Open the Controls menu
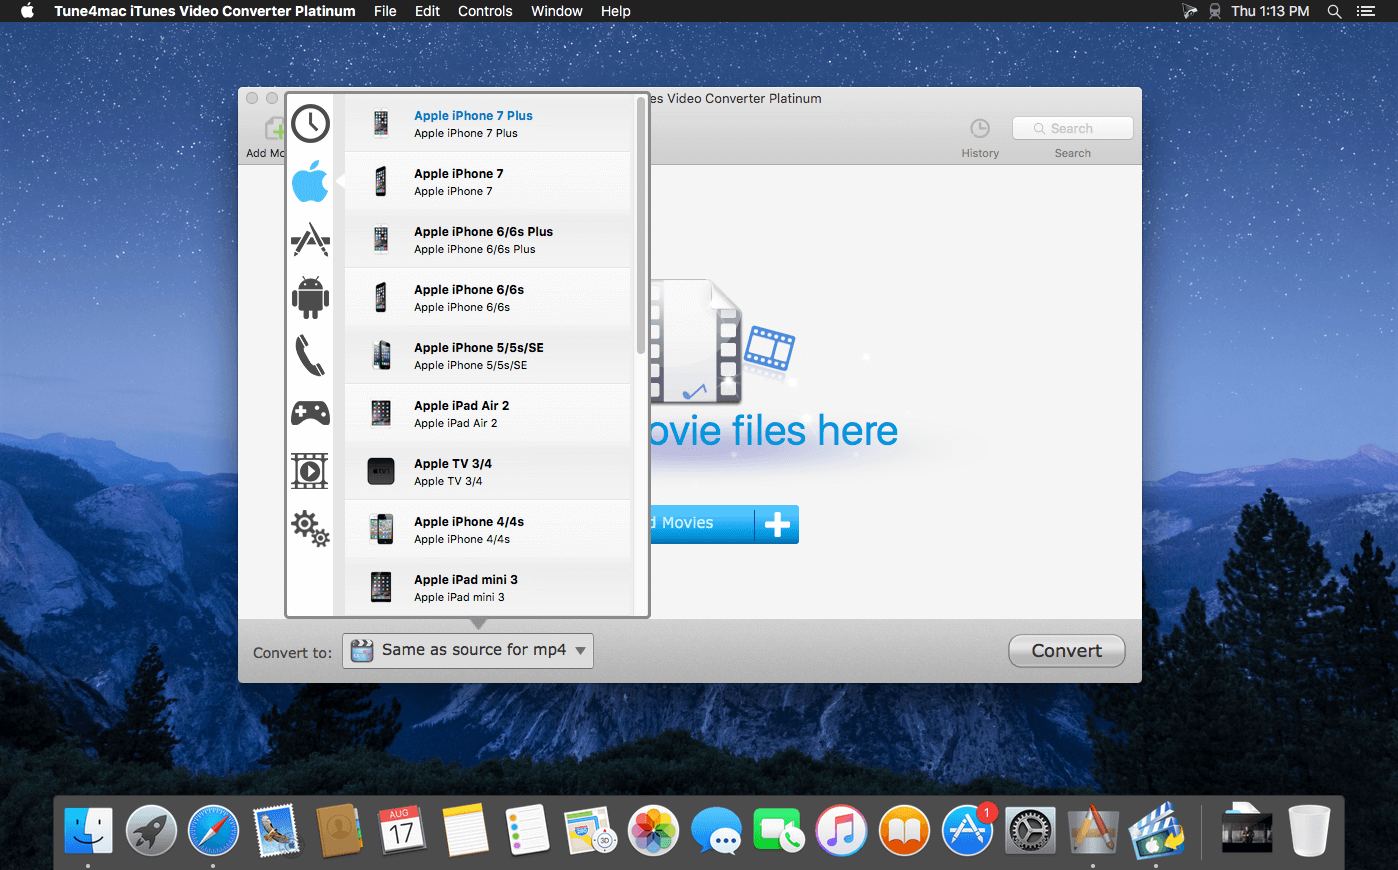This screenshot has height=870, width=1398. coord(485,11)
